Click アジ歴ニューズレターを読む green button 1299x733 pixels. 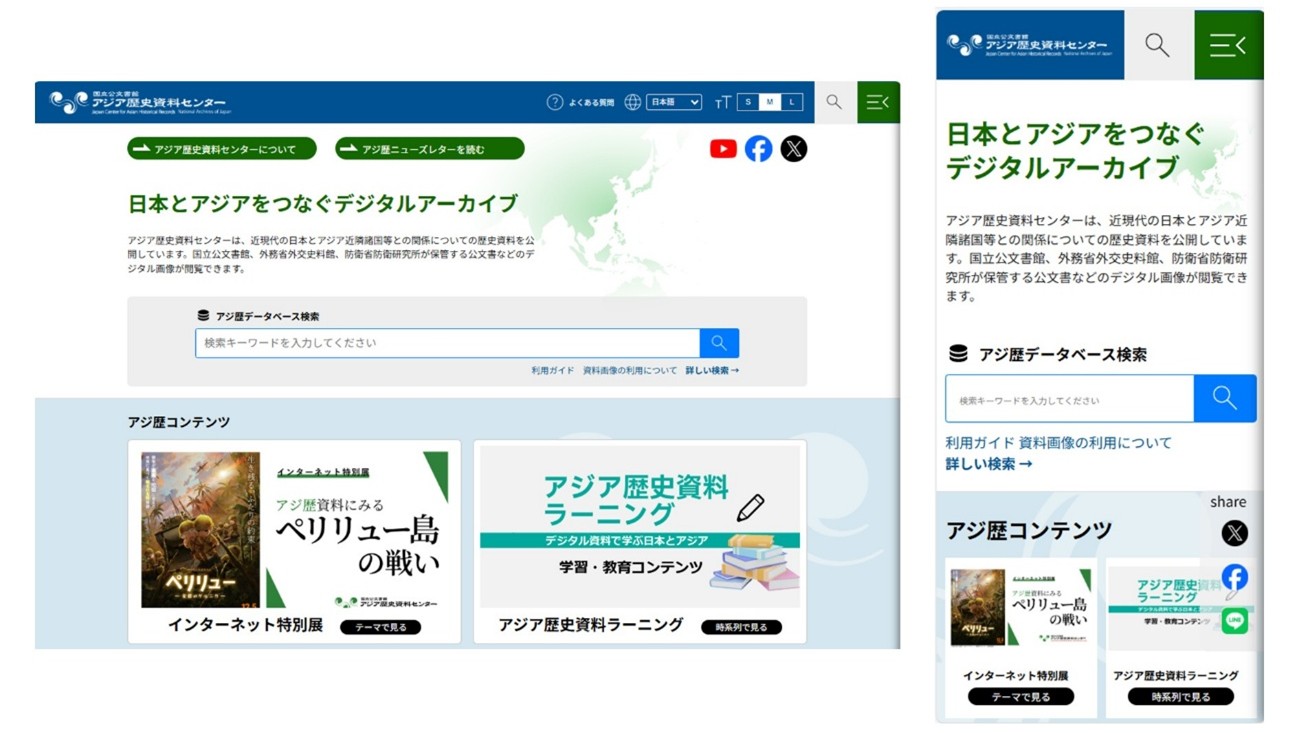click(430, 149)
